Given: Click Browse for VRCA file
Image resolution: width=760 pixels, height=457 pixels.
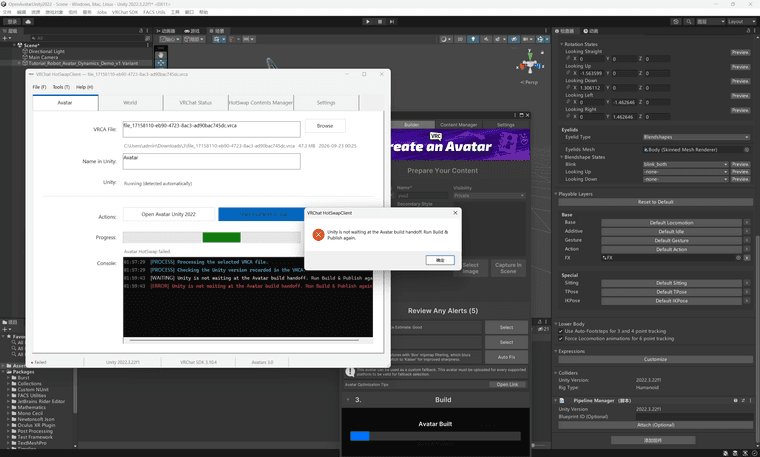Looking at the screenshot, I should [325, 126].
